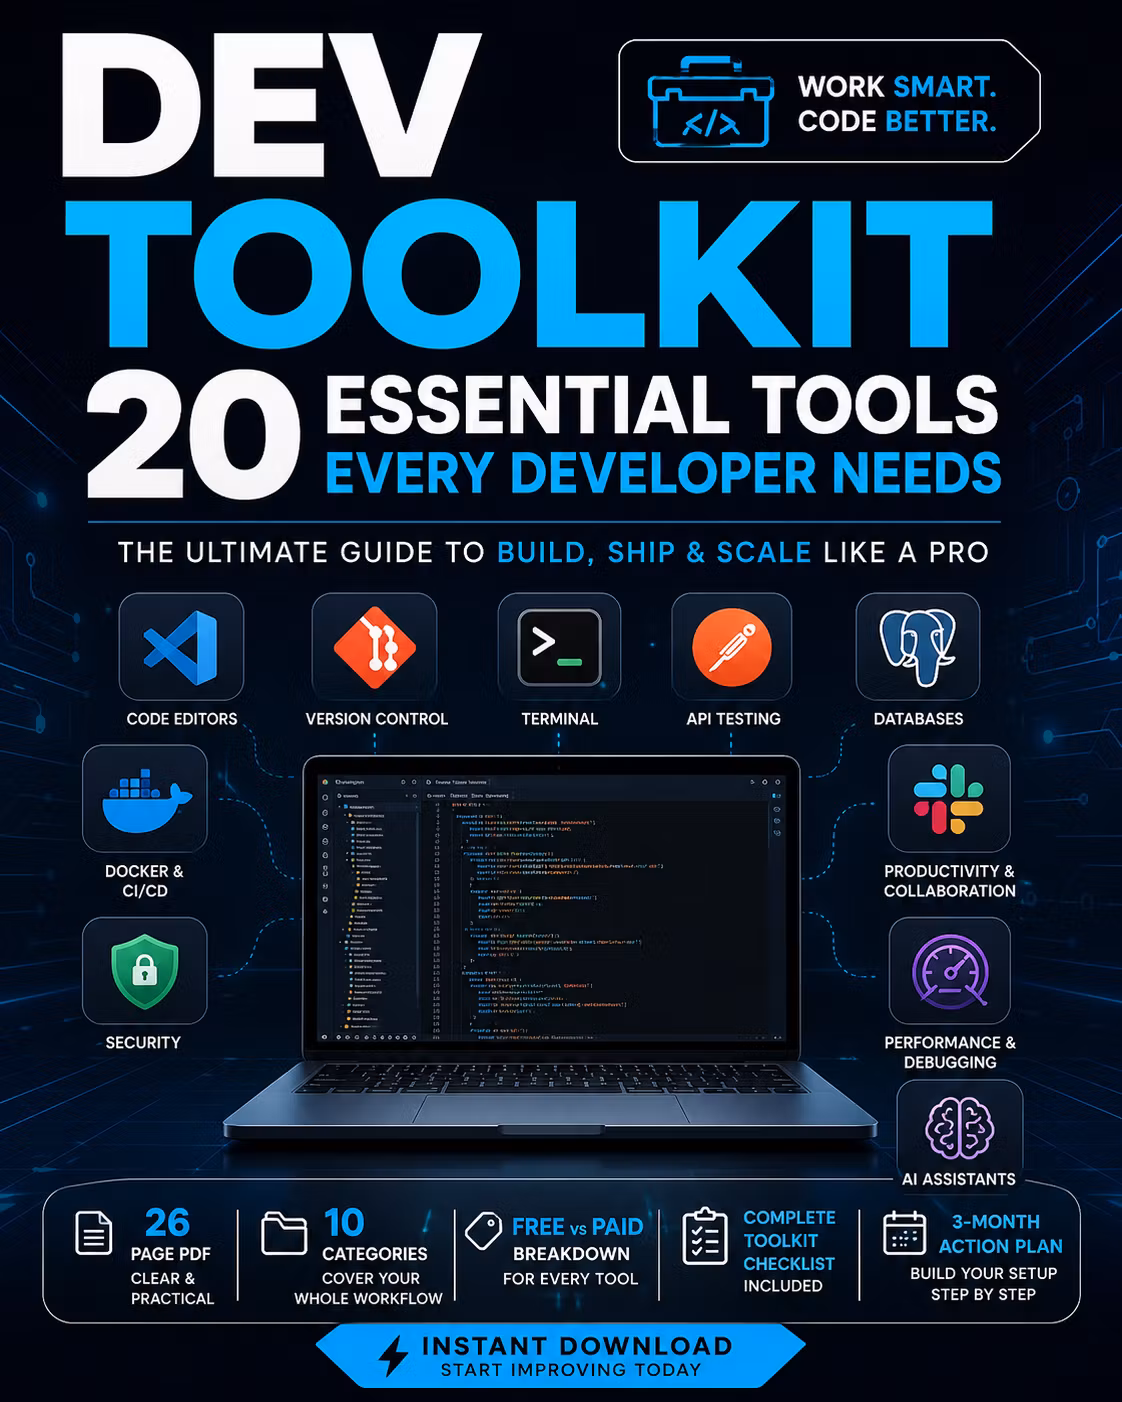The height and width of the screenshot is (1402, 1122).
Task: Click "START IMPROVING TODAY" text
Action: 571,1370
